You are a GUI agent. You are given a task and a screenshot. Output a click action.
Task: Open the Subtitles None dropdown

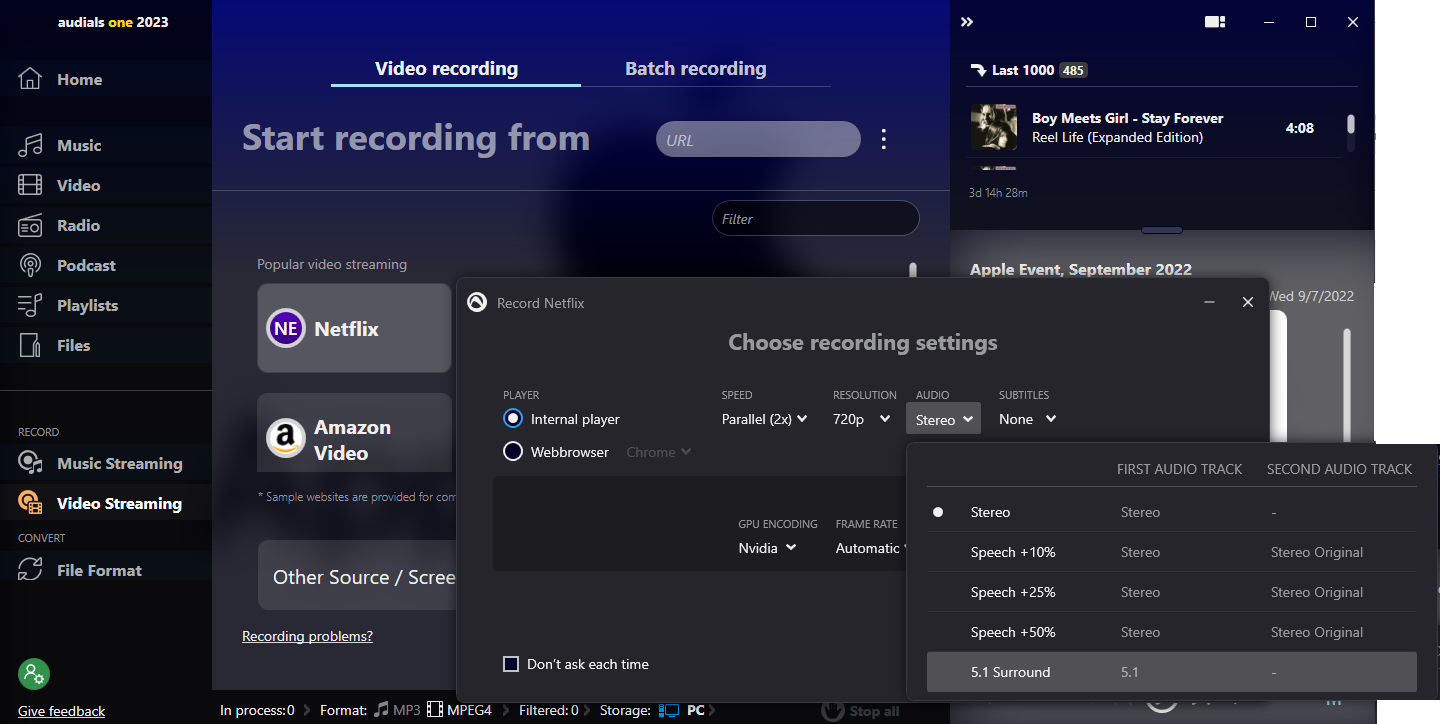[x=1028, y=419]
